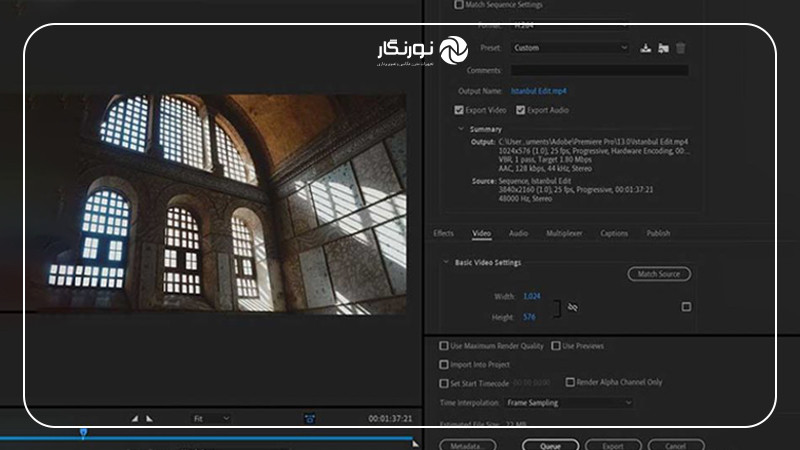Click the blue playhead on preview timeline

pyautogui.click(x=83, y=433)
